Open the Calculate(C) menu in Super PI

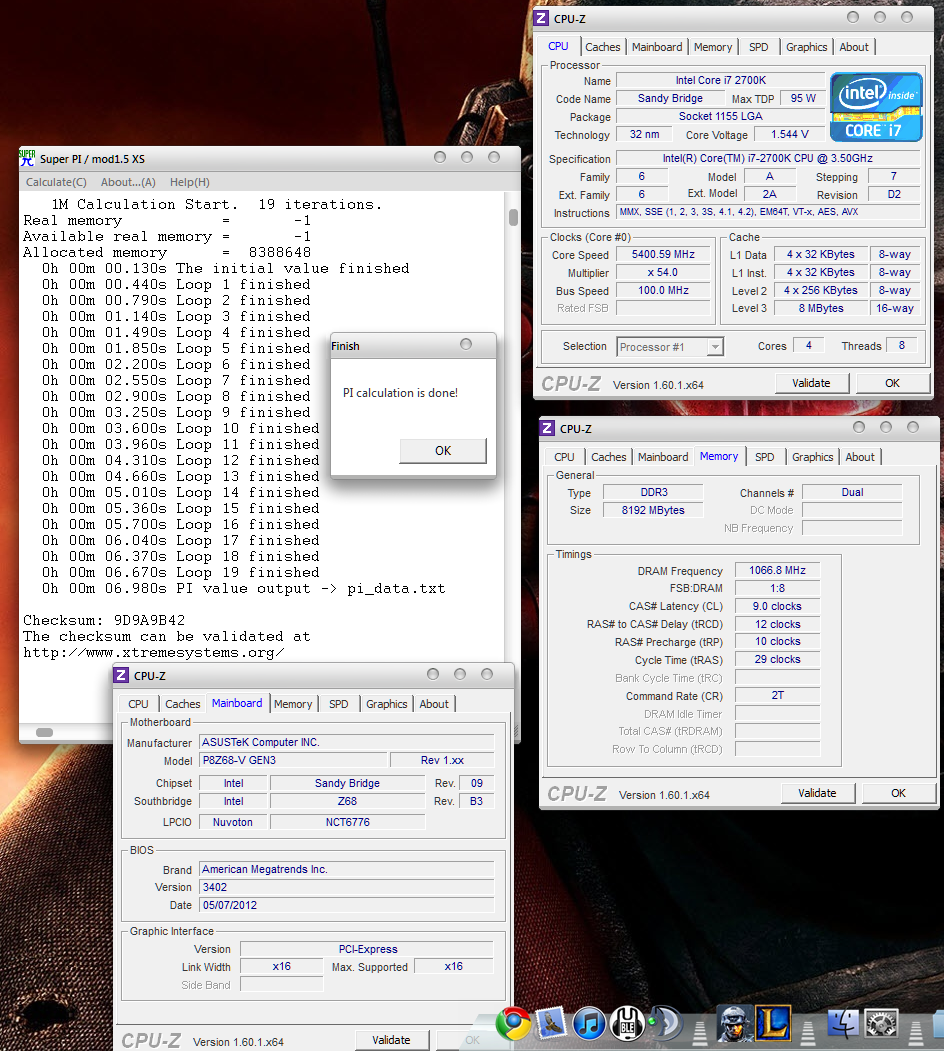[56, 182]
